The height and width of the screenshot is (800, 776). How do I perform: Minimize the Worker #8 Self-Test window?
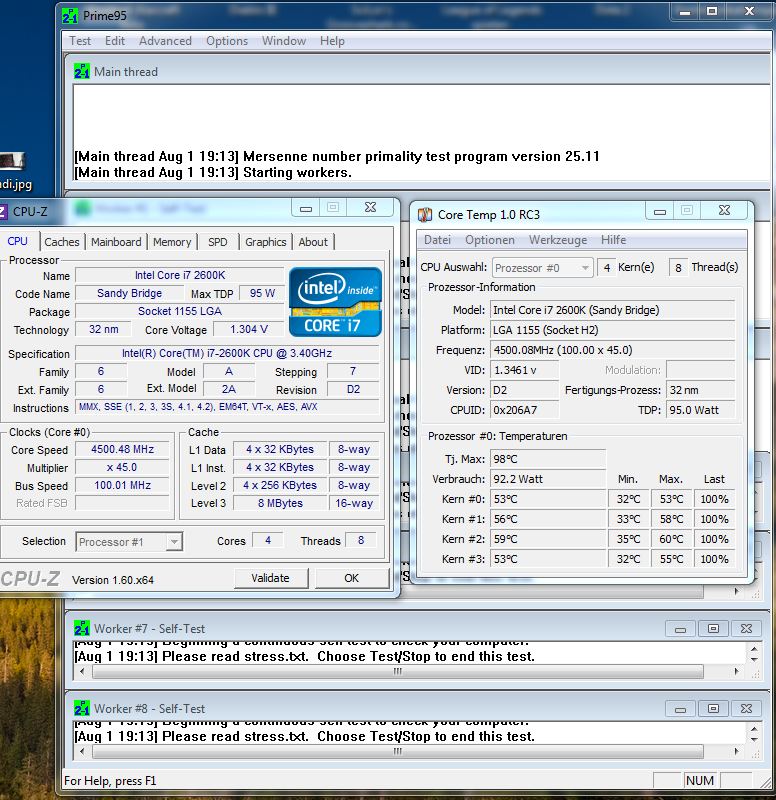click(680, 709)
